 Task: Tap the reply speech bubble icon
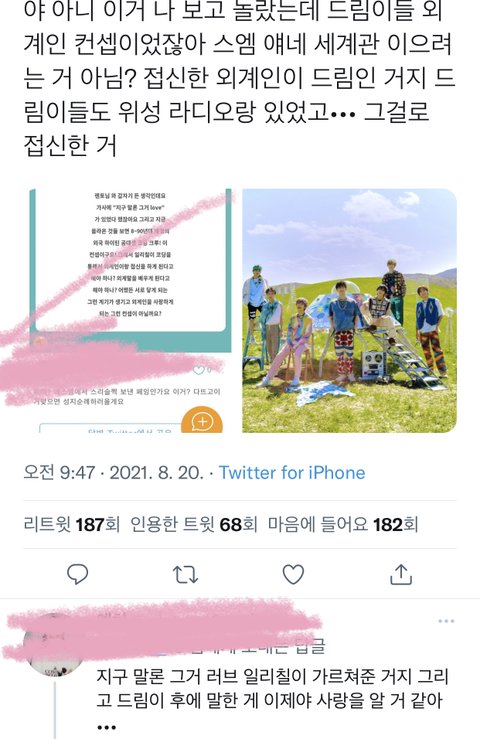click(77, 575)
